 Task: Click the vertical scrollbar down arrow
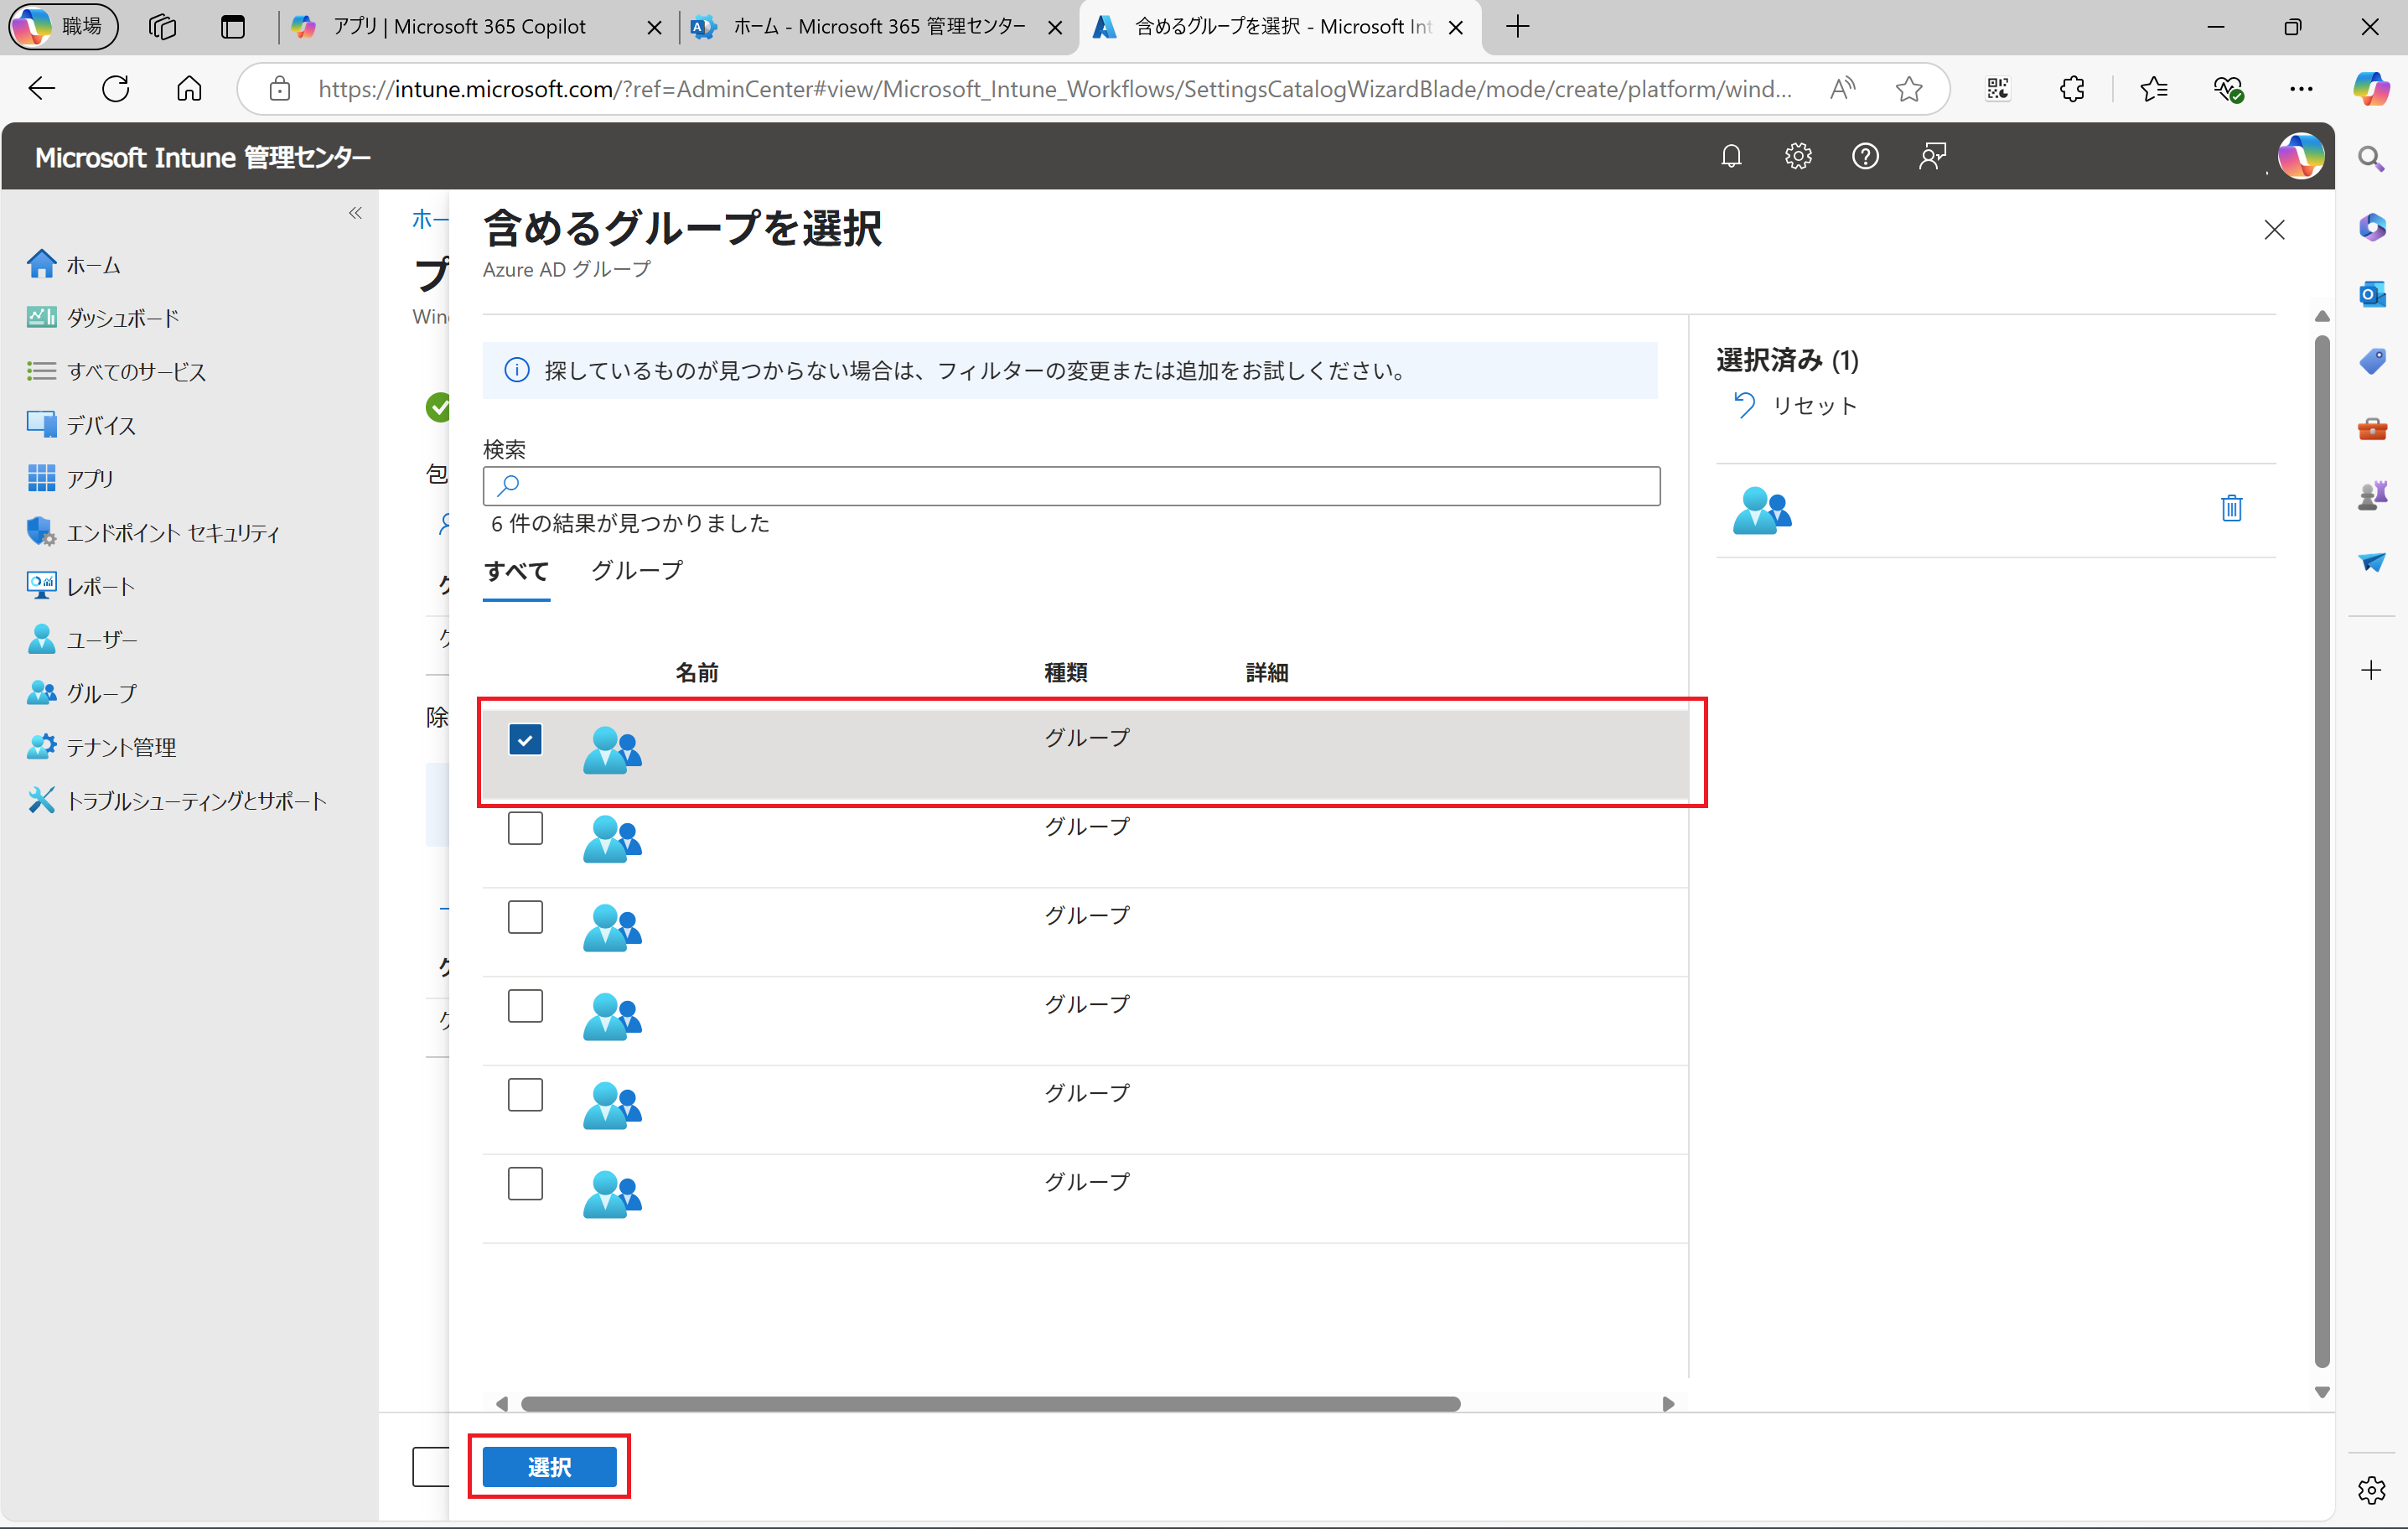2322,1392
